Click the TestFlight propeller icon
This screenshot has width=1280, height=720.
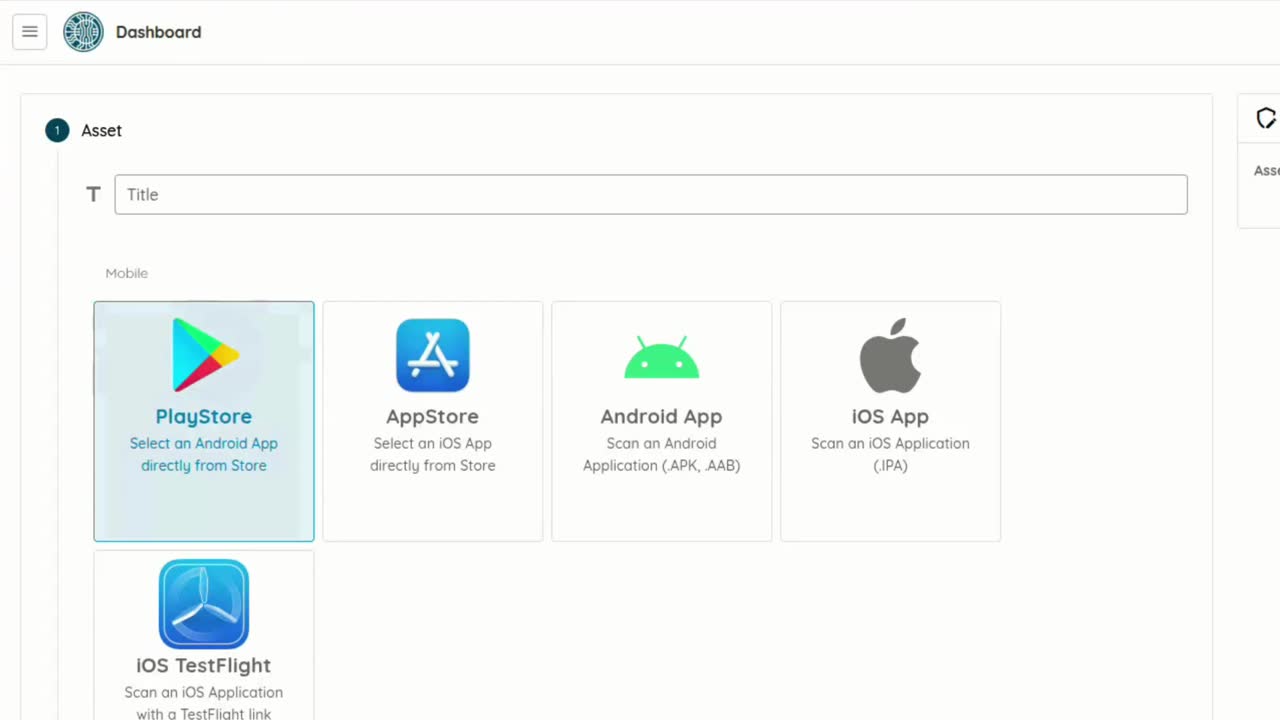click(204, 604)
